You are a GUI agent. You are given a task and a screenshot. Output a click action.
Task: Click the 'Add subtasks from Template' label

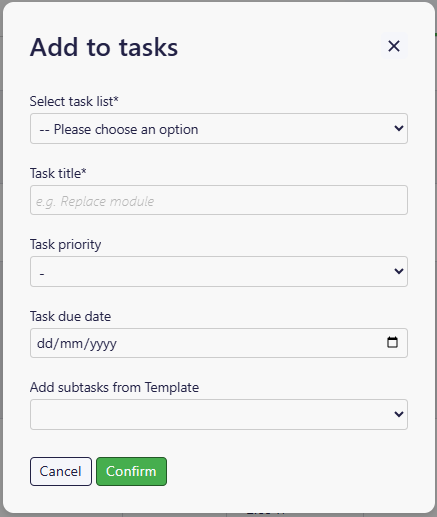(x=114, y=388)
